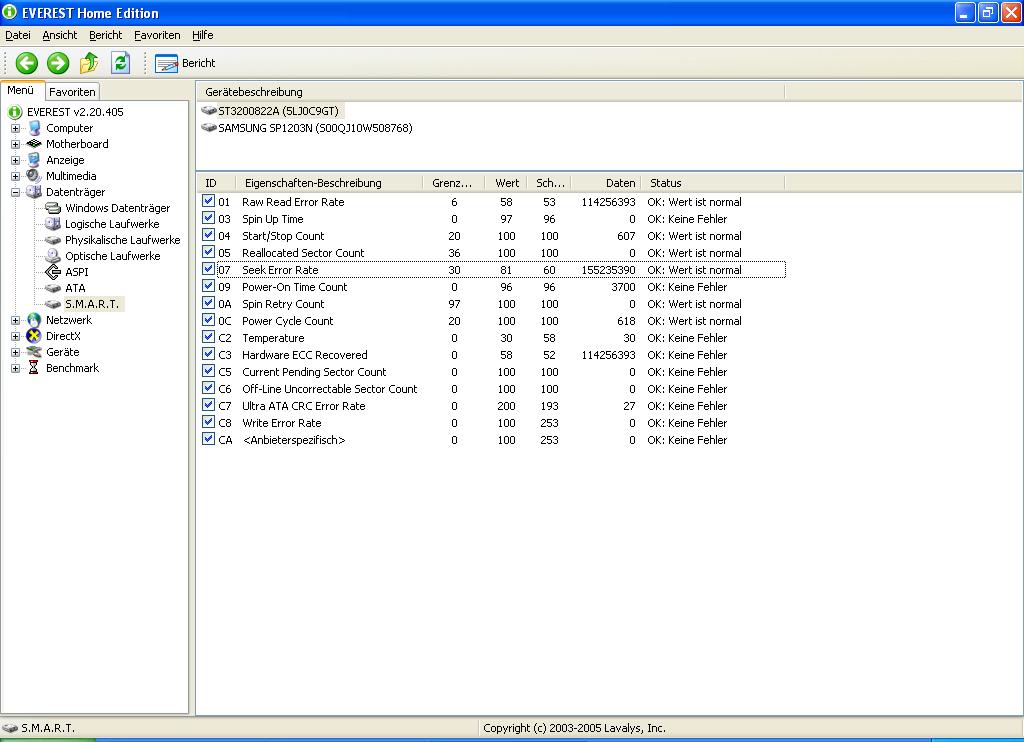
Task: Go forward with the green right arrow
Action: click(58, 63)
